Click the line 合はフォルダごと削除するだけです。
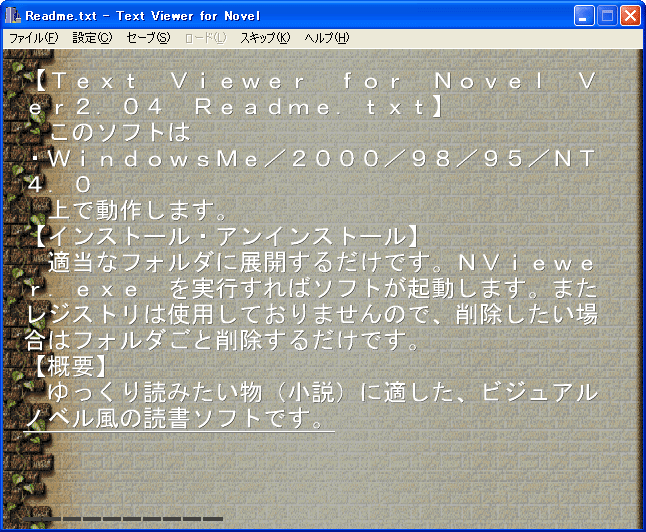The height and width of the screenshot is (532, 646). [222, 340]
